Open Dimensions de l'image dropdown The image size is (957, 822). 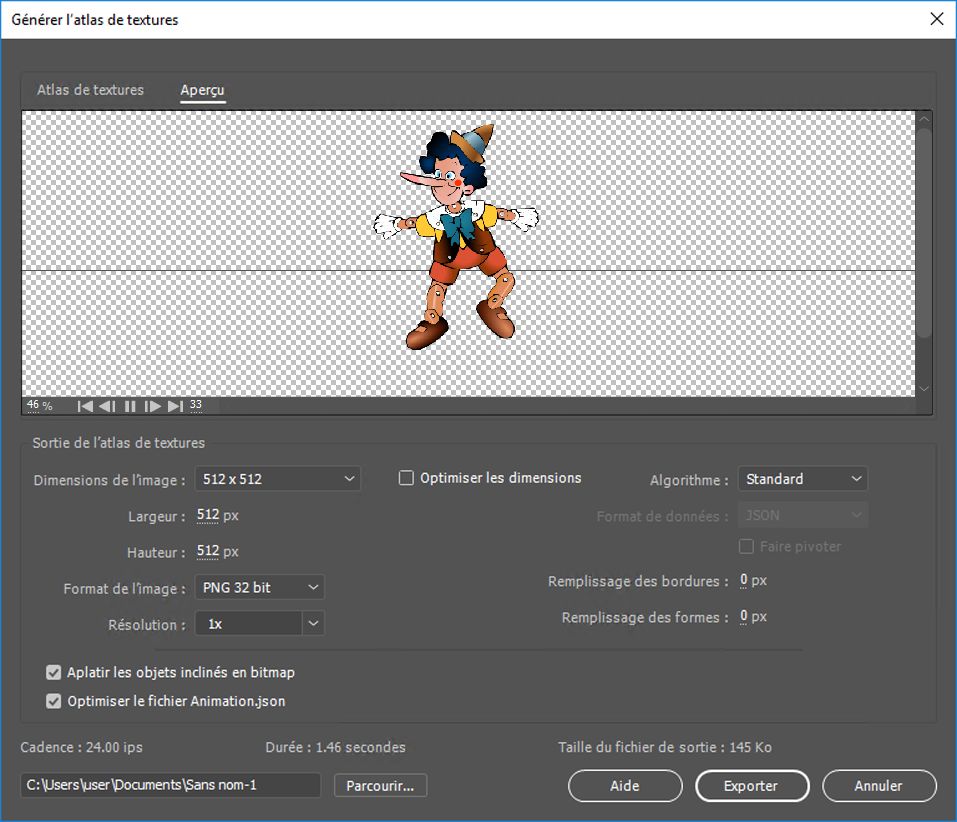click(x=277, y=479)
